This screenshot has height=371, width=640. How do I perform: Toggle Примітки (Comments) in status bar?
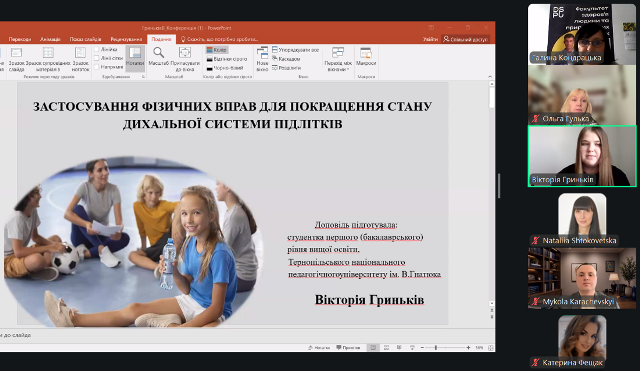coord(348,348)
